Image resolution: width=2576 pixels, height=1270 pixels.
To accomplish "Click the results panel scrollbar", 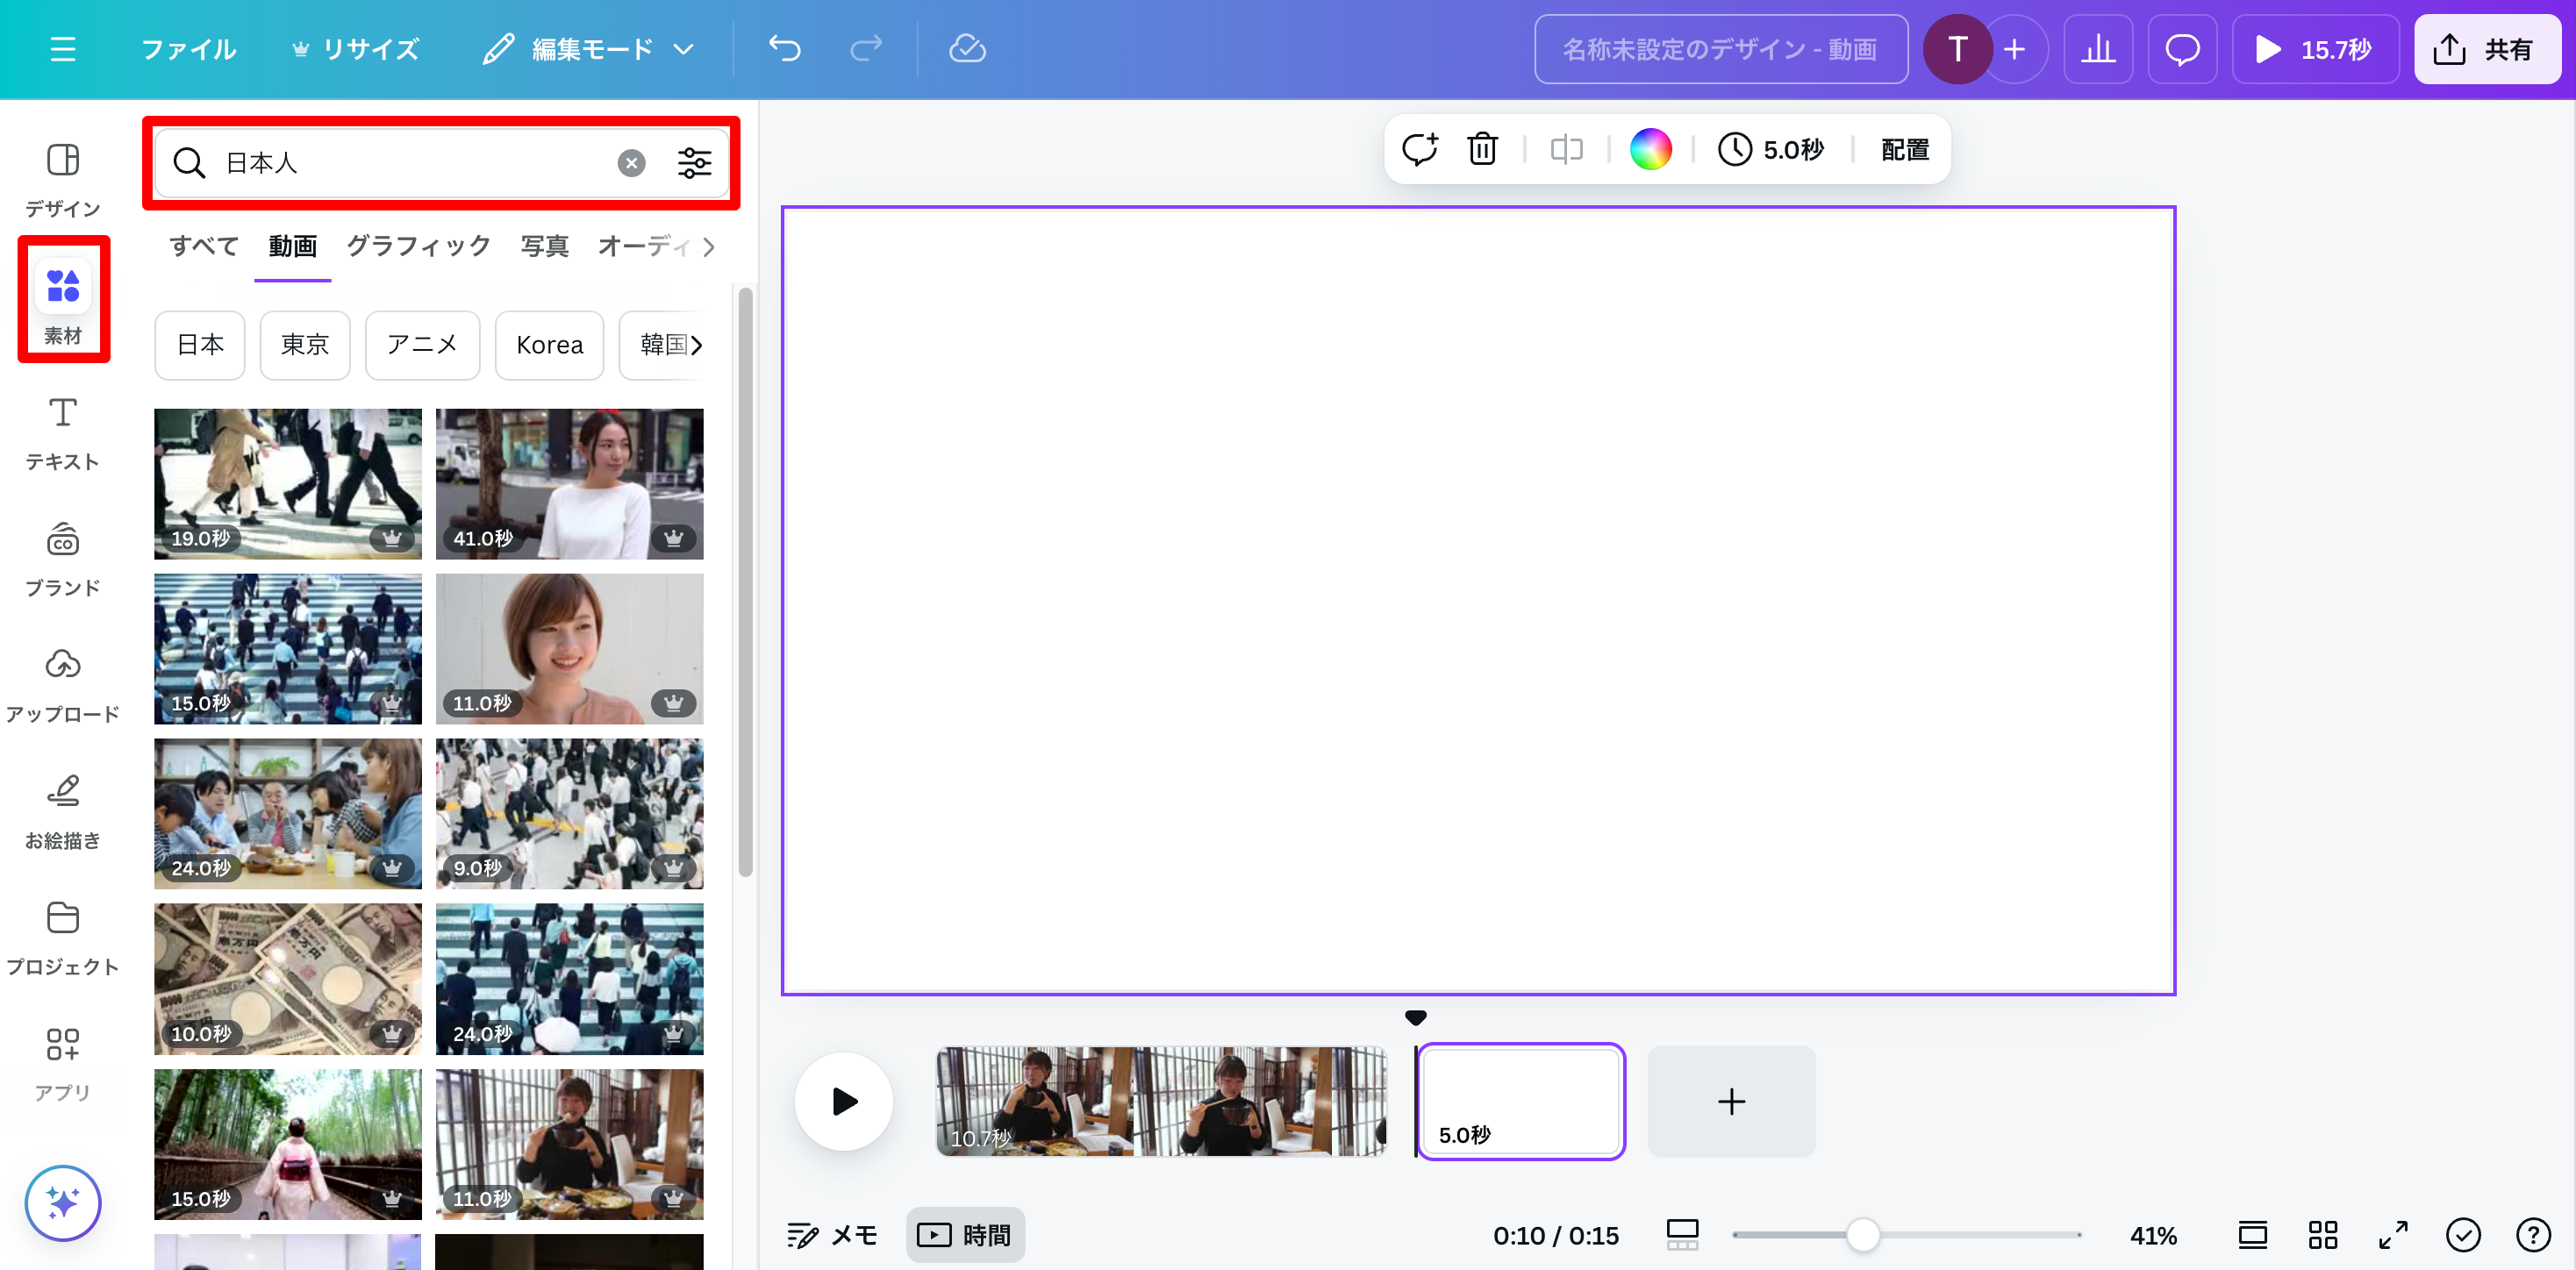I will click(x=745, y=582).
